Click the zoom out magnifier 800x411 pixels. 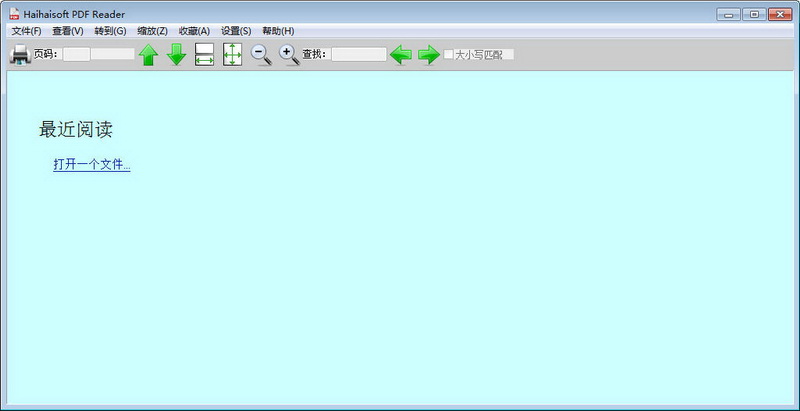261,55
